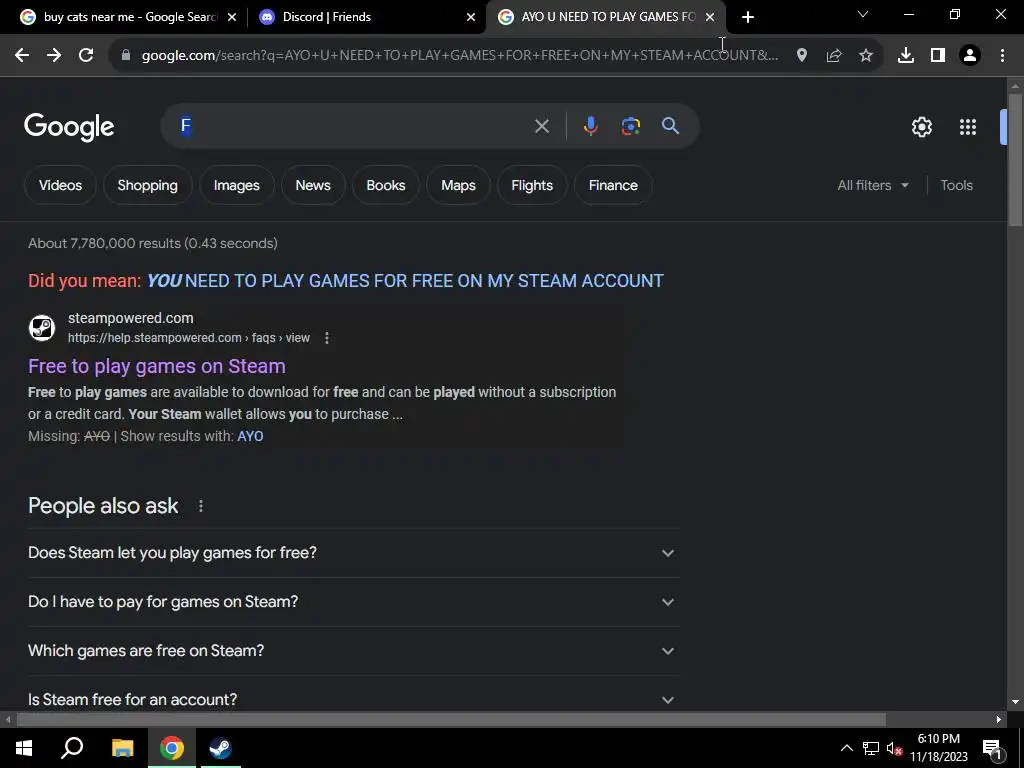
Task: Open search Tools
Action: (956, 185)
